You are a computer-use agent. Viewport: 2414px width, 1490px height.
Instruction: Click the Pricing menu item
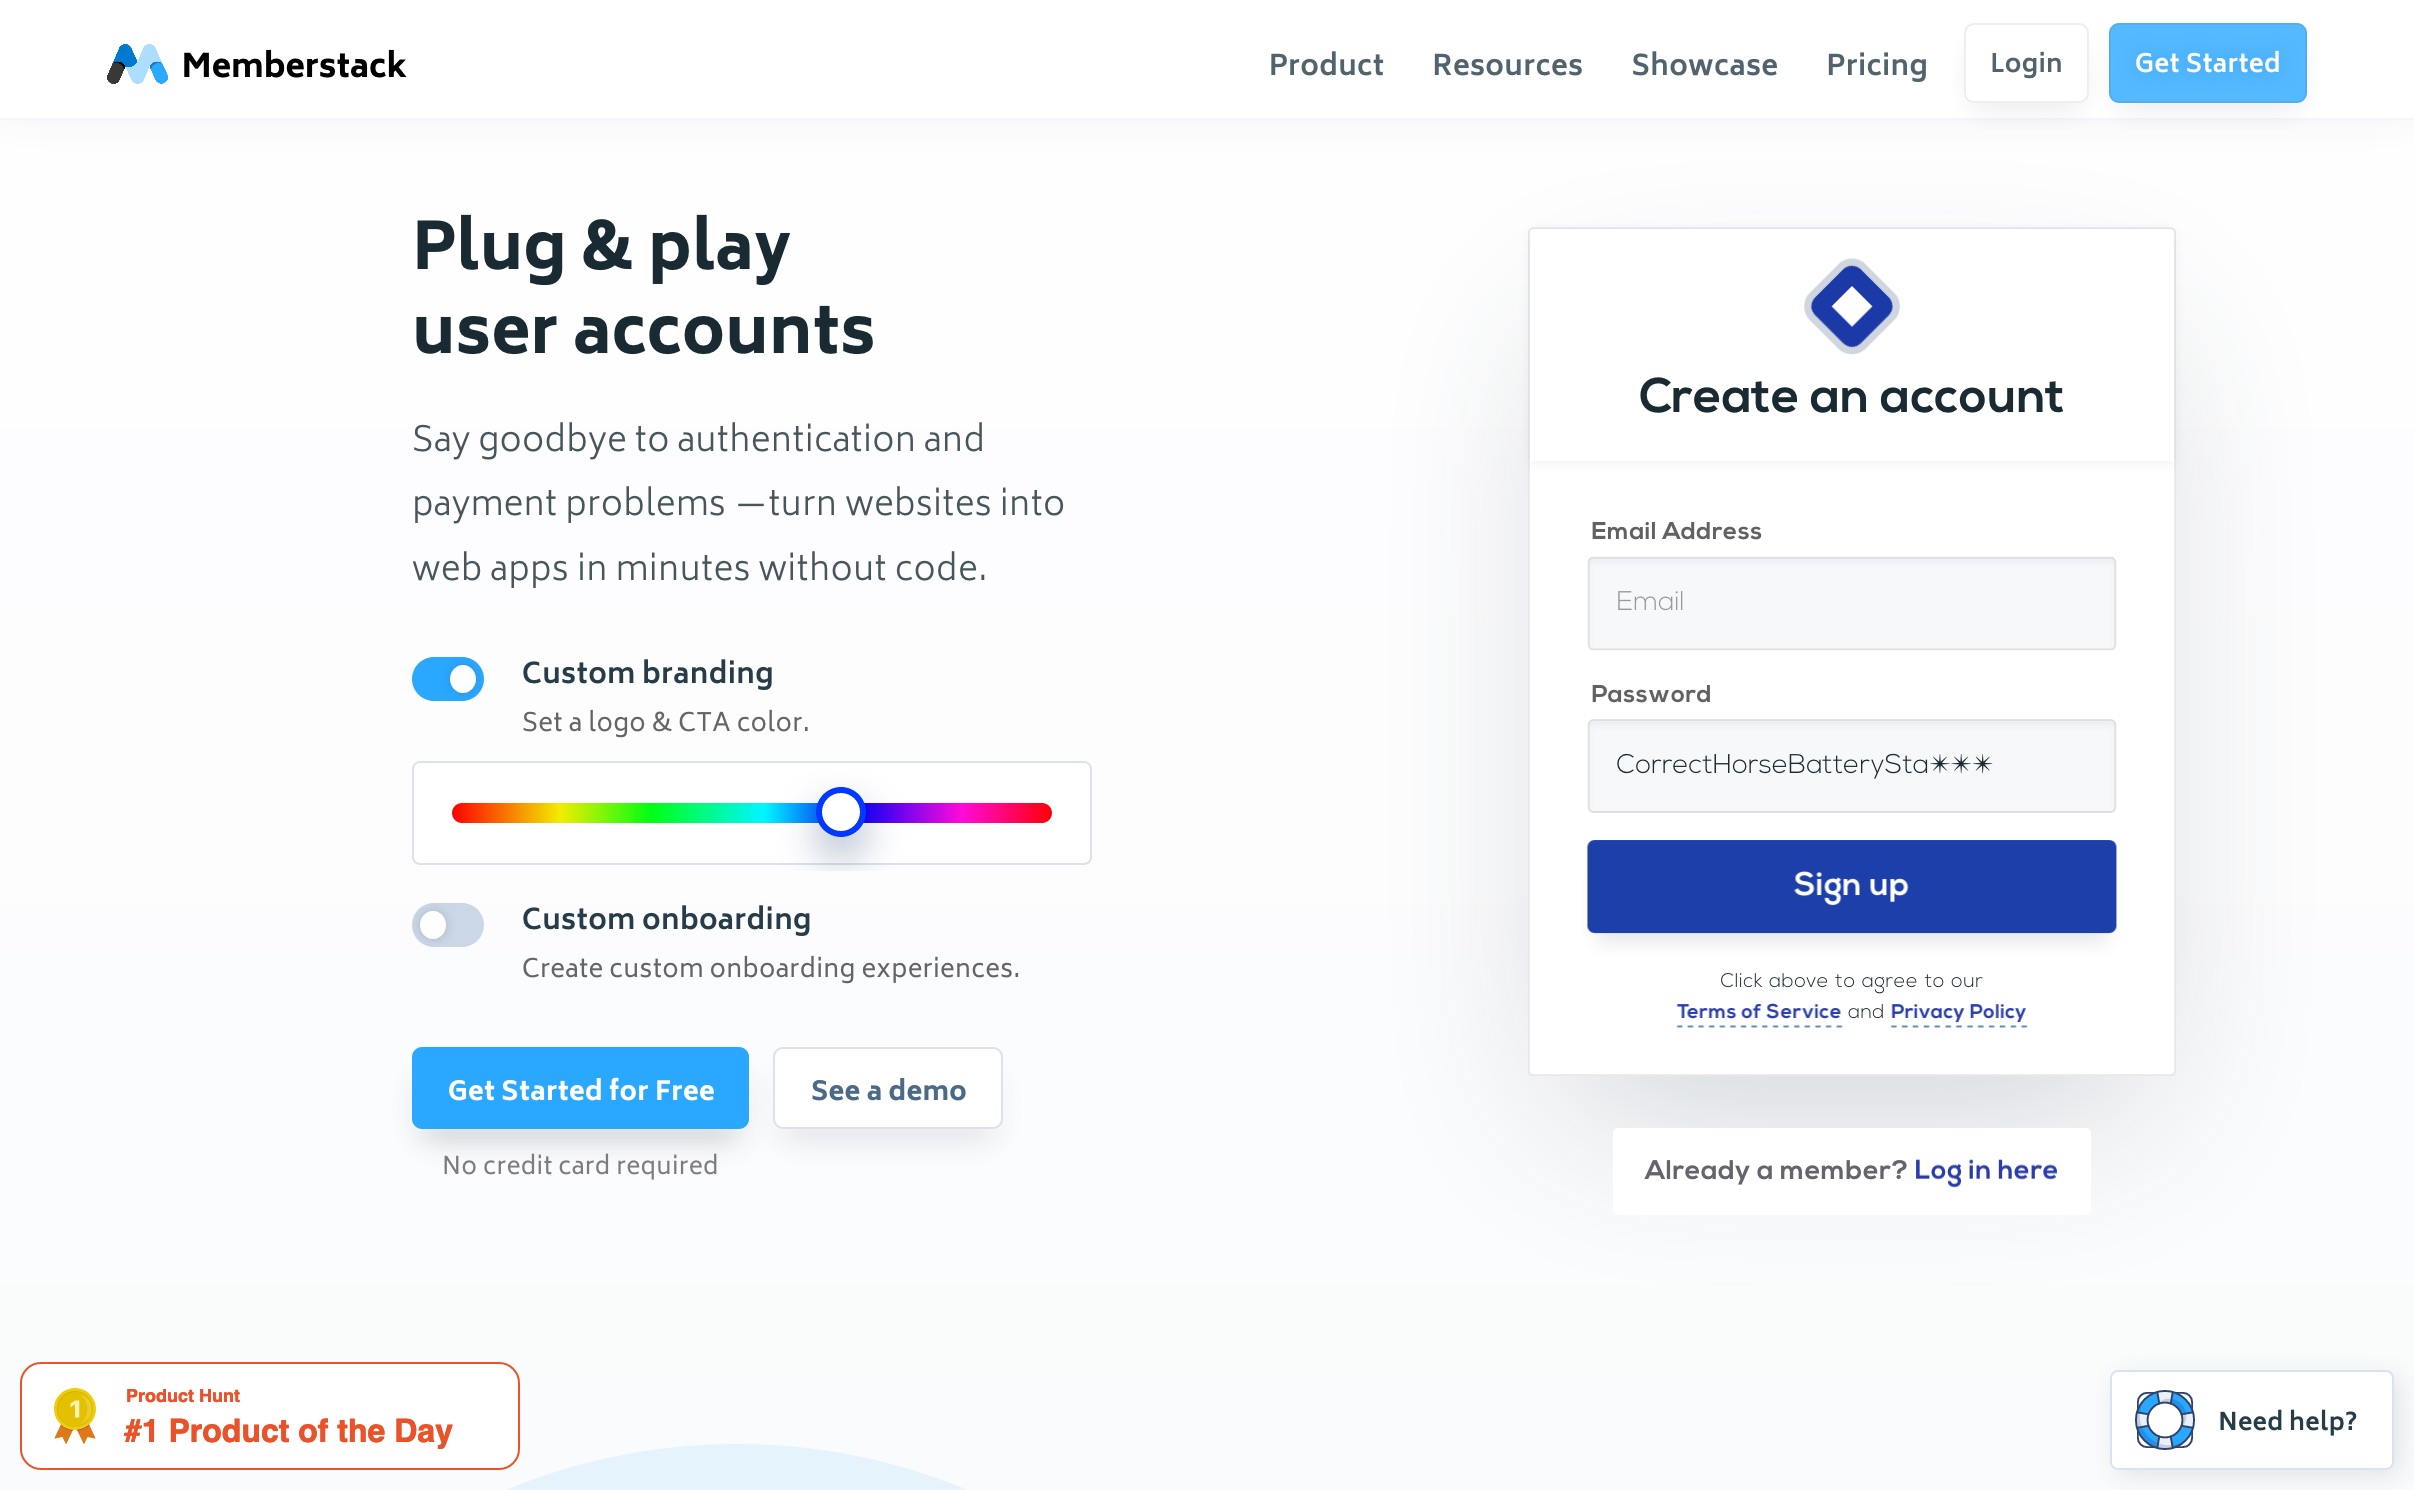click(1878, 62)
